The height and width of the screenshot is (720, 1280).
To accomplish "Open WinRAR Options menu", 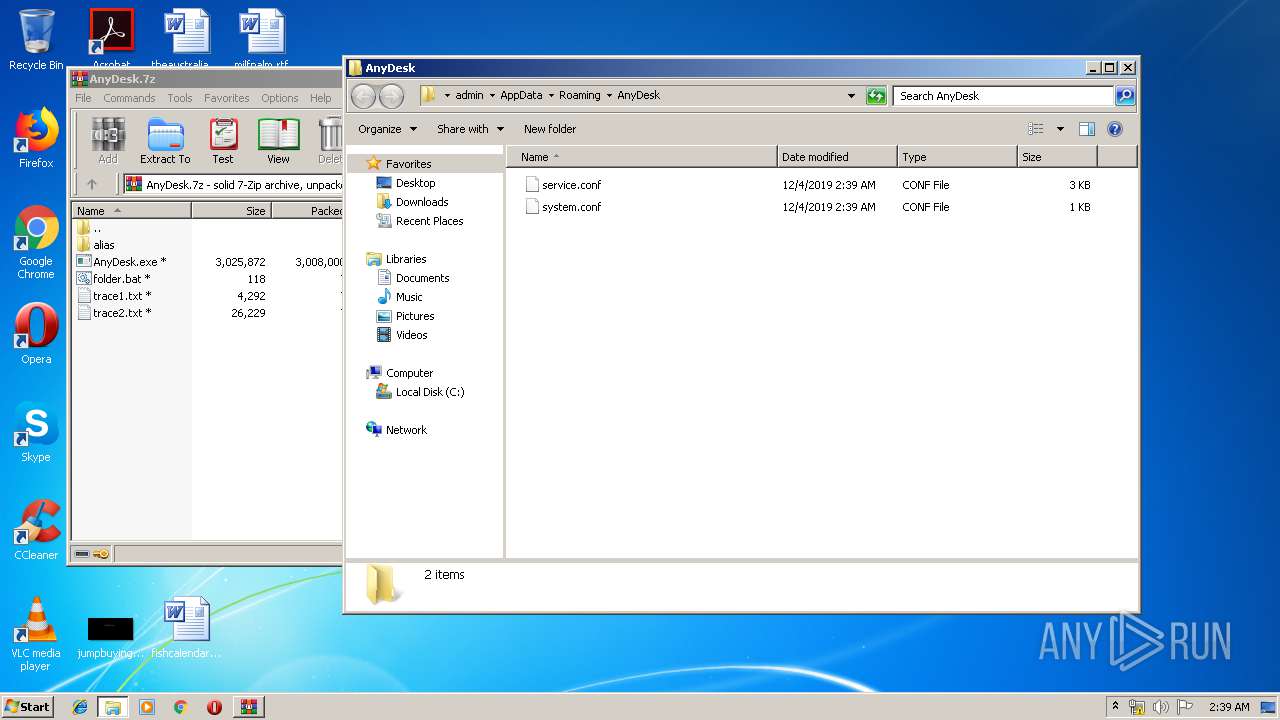I will [x=280, y=98].
